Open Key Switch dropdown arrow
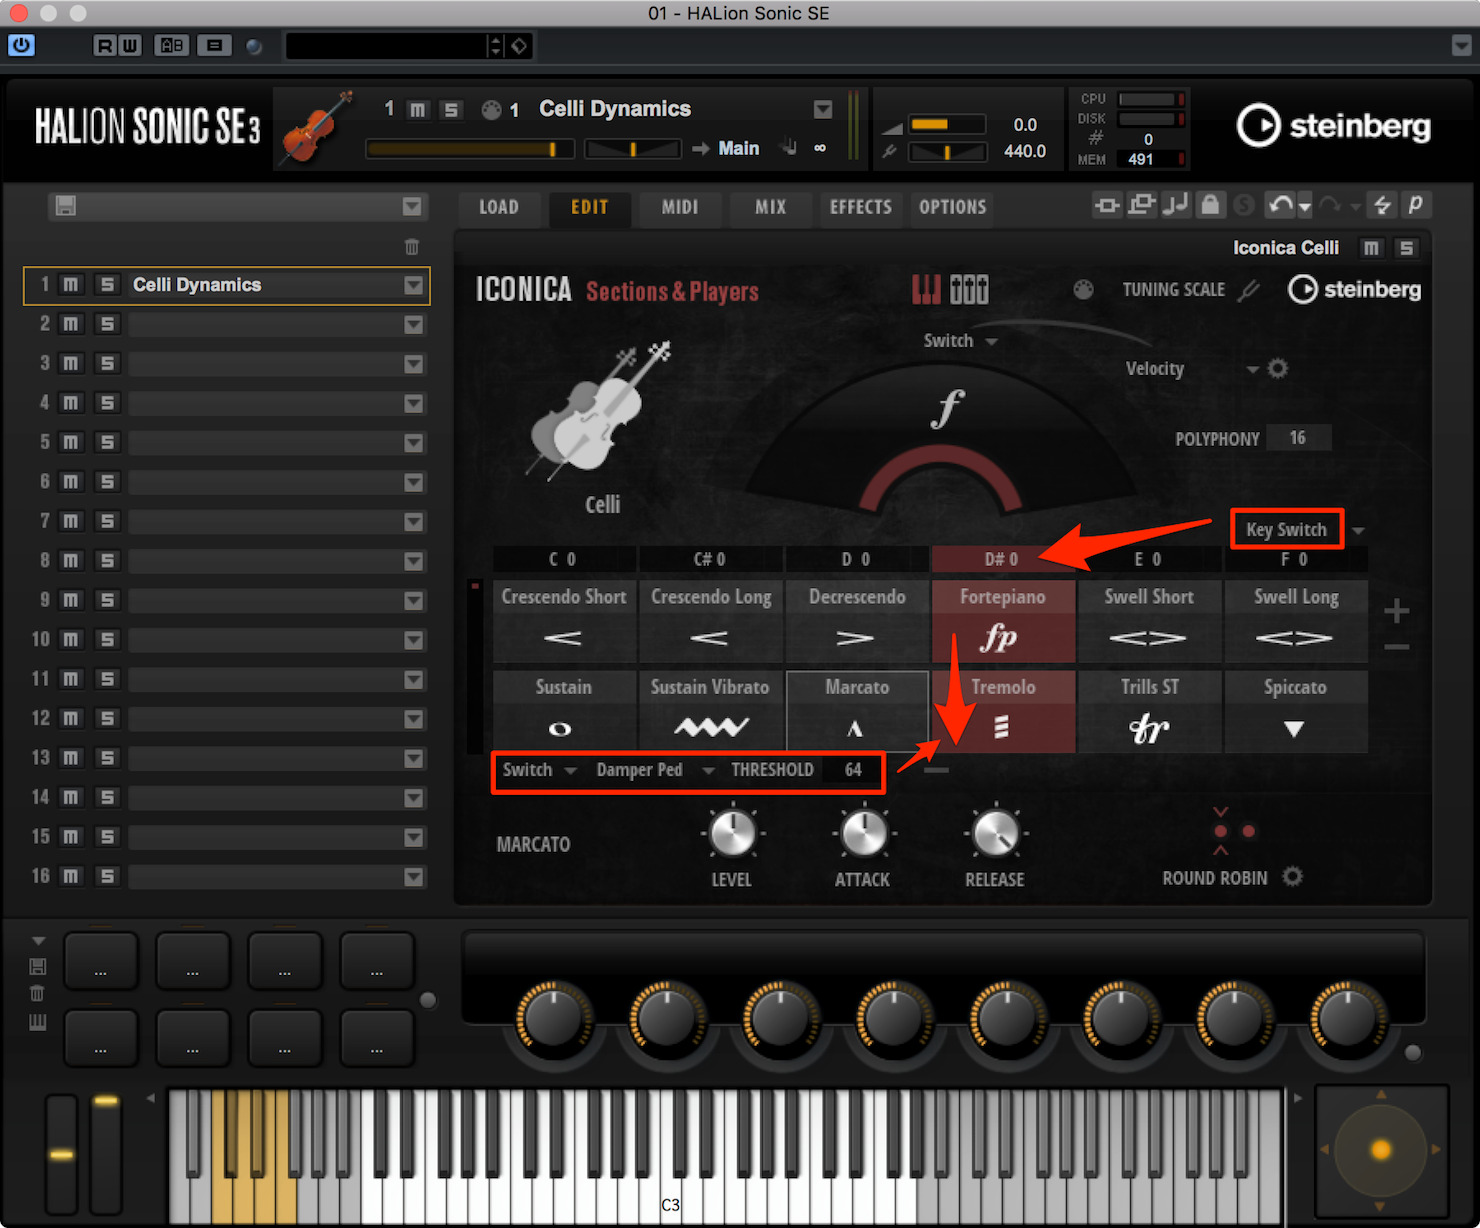The image size is (1480, 1228). pyautogui.click(x=1358, y=530)
